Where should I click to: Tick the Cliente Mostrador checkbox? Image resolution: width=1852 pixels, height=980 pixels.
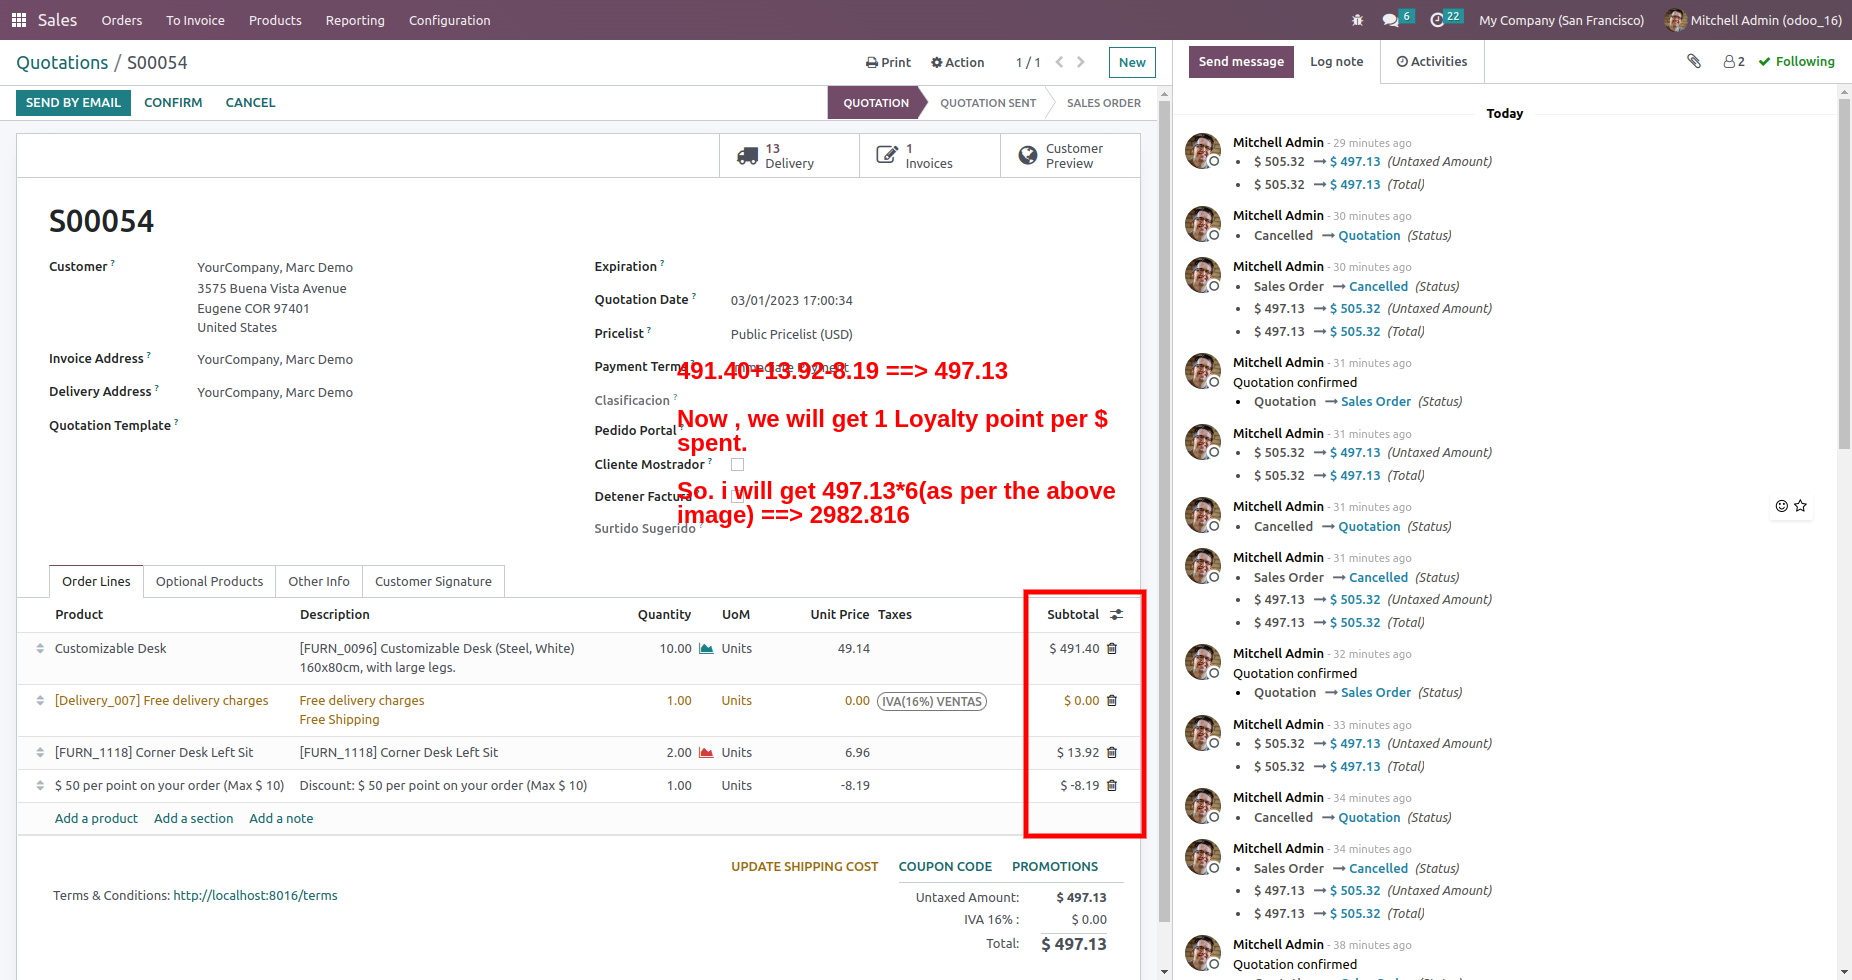tap(737, 464)
